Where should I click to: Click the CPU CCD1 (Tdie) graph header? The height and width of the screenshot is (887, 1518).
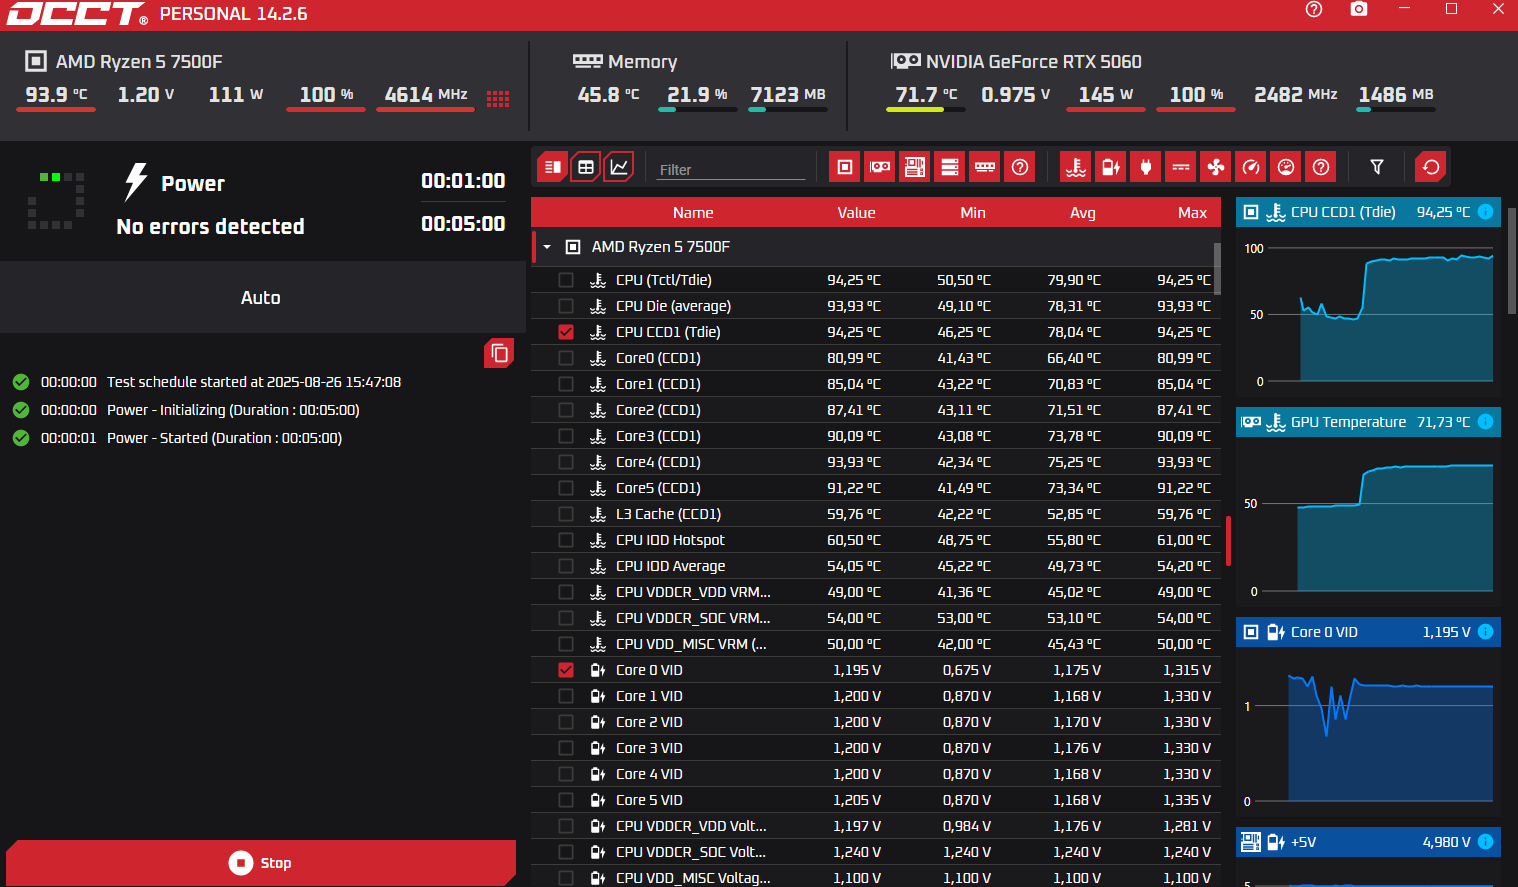[1368, 212]
